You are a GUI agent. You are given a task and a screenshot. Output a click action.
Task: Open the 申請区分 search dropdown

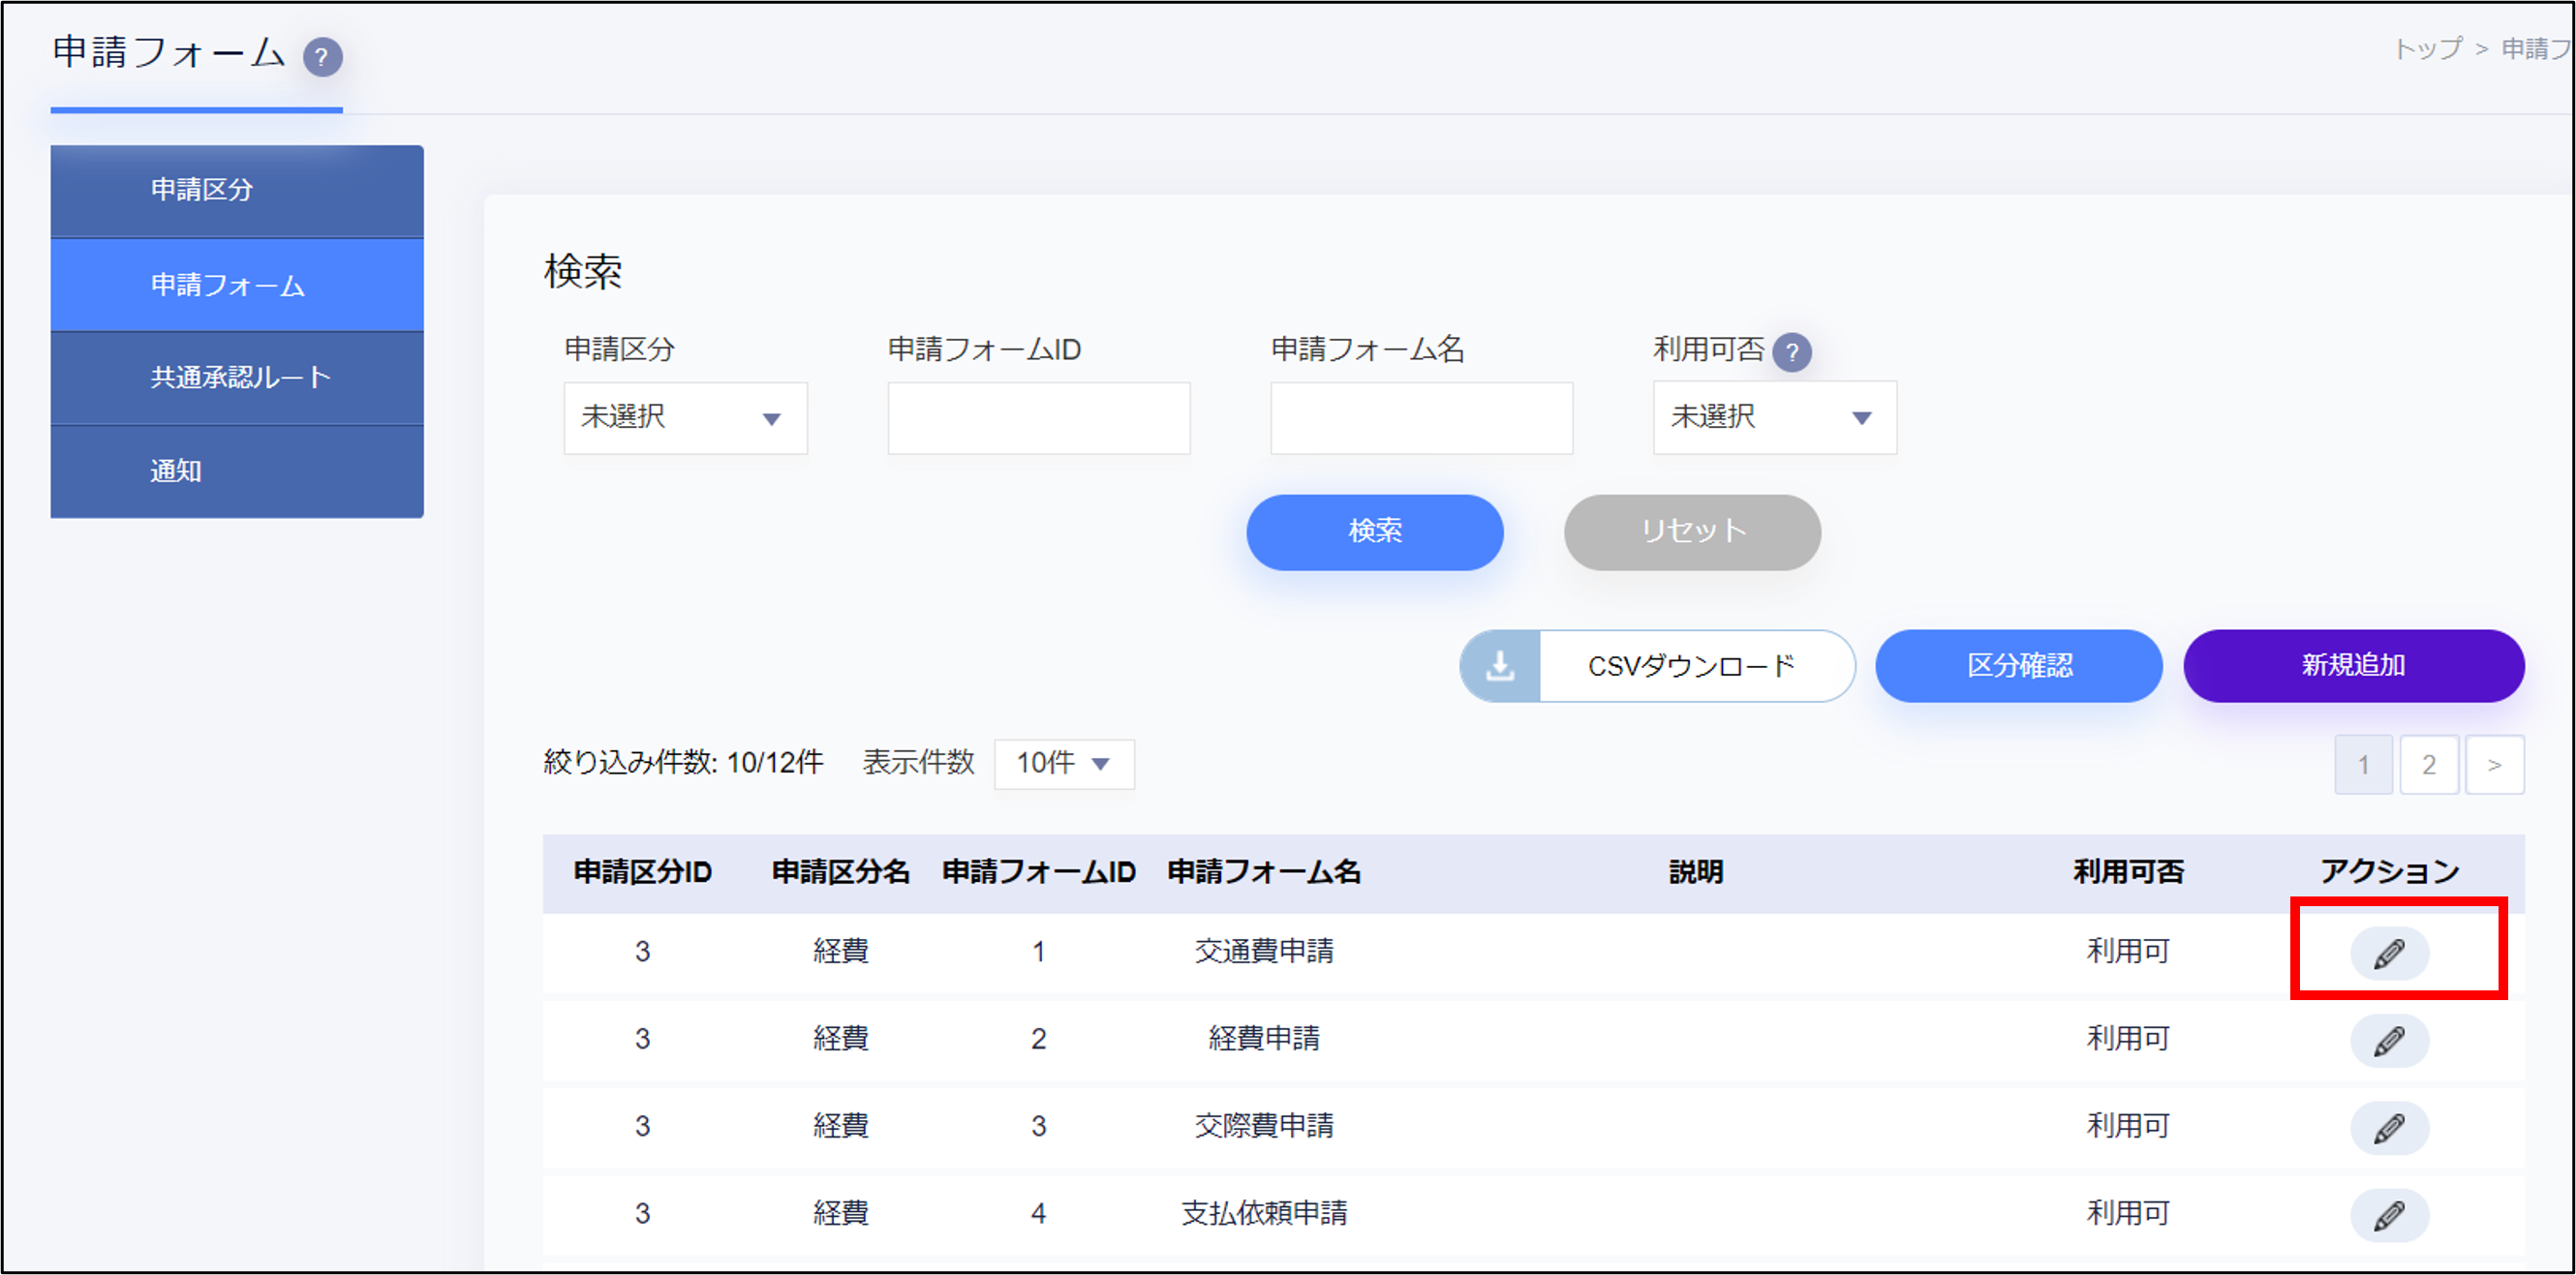pyautogui.click(x=685, y=418)
